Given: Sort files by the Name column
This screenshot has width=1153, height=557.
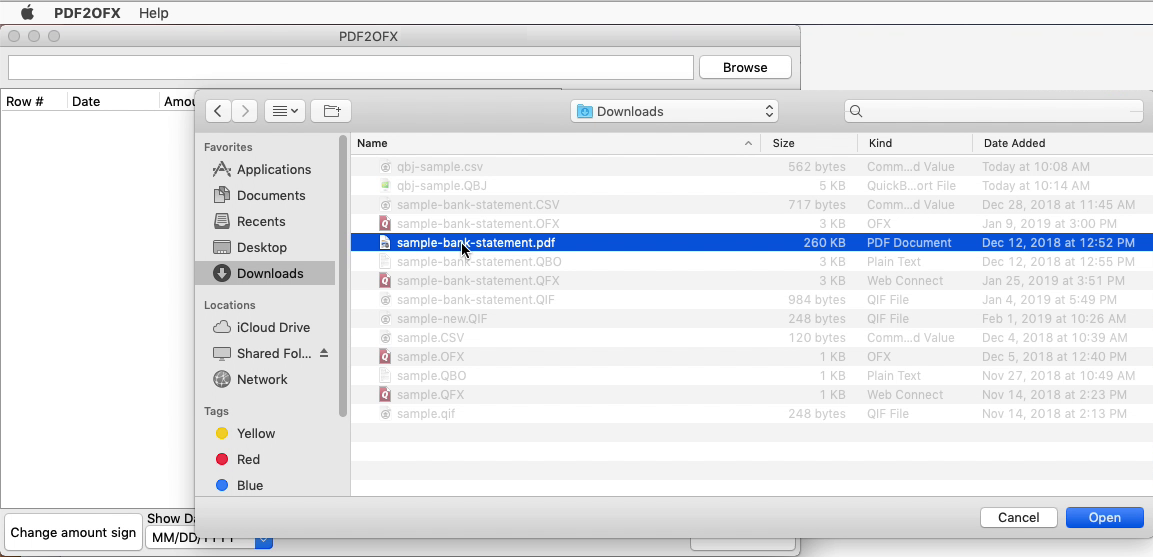Looking at the screenshot, I should [x=555, y=143].
